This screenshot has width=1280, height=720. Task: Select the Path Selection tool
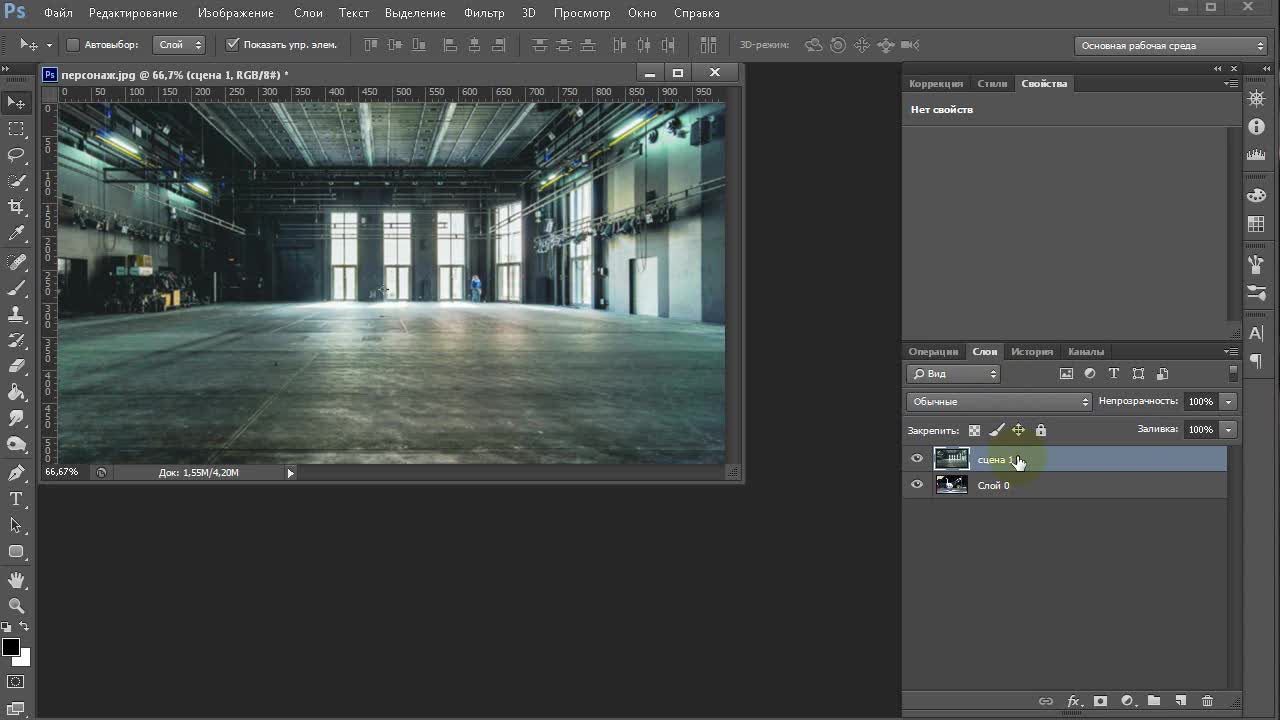16,525
